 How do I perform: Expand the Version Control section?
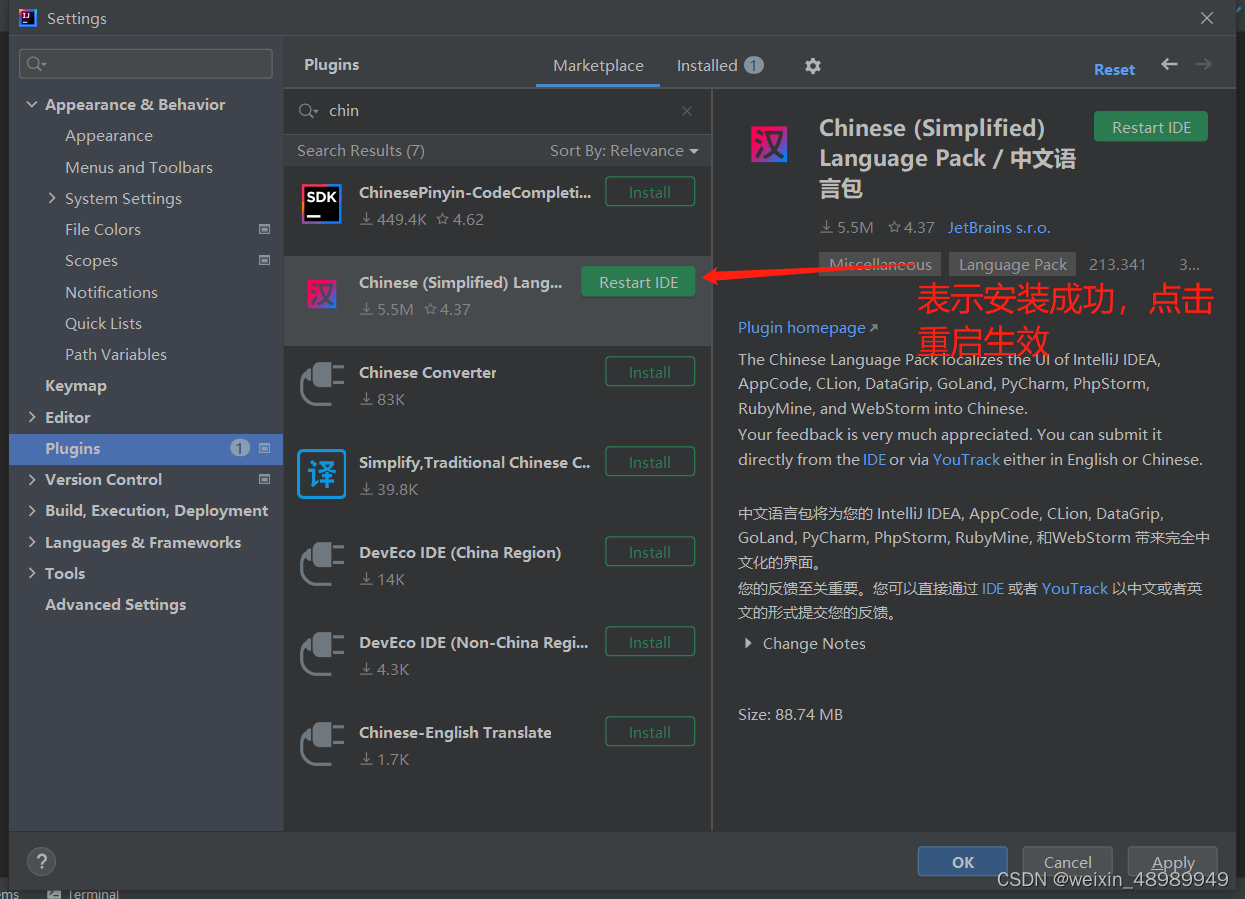[32, 479]
